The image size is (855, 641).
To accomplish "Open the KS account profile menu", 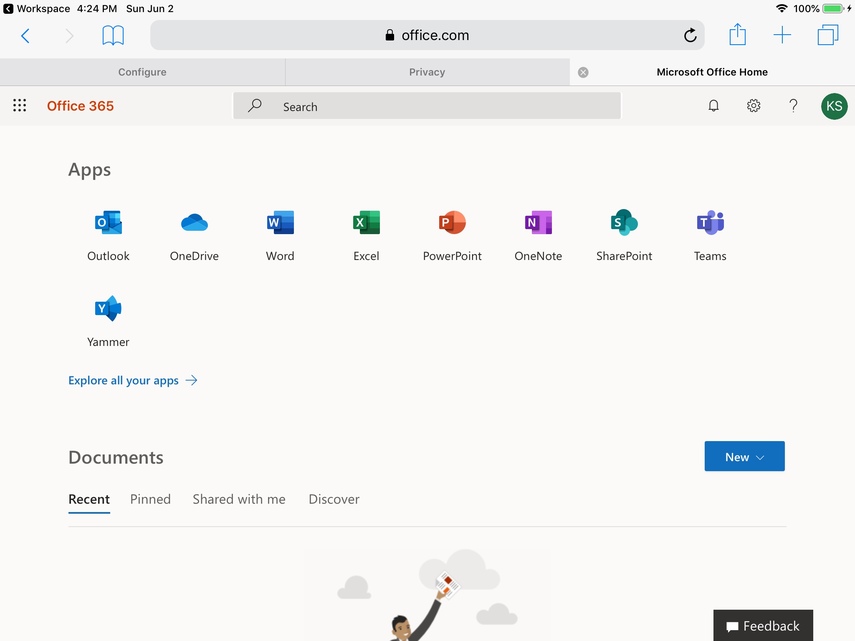I will (833, 106).
